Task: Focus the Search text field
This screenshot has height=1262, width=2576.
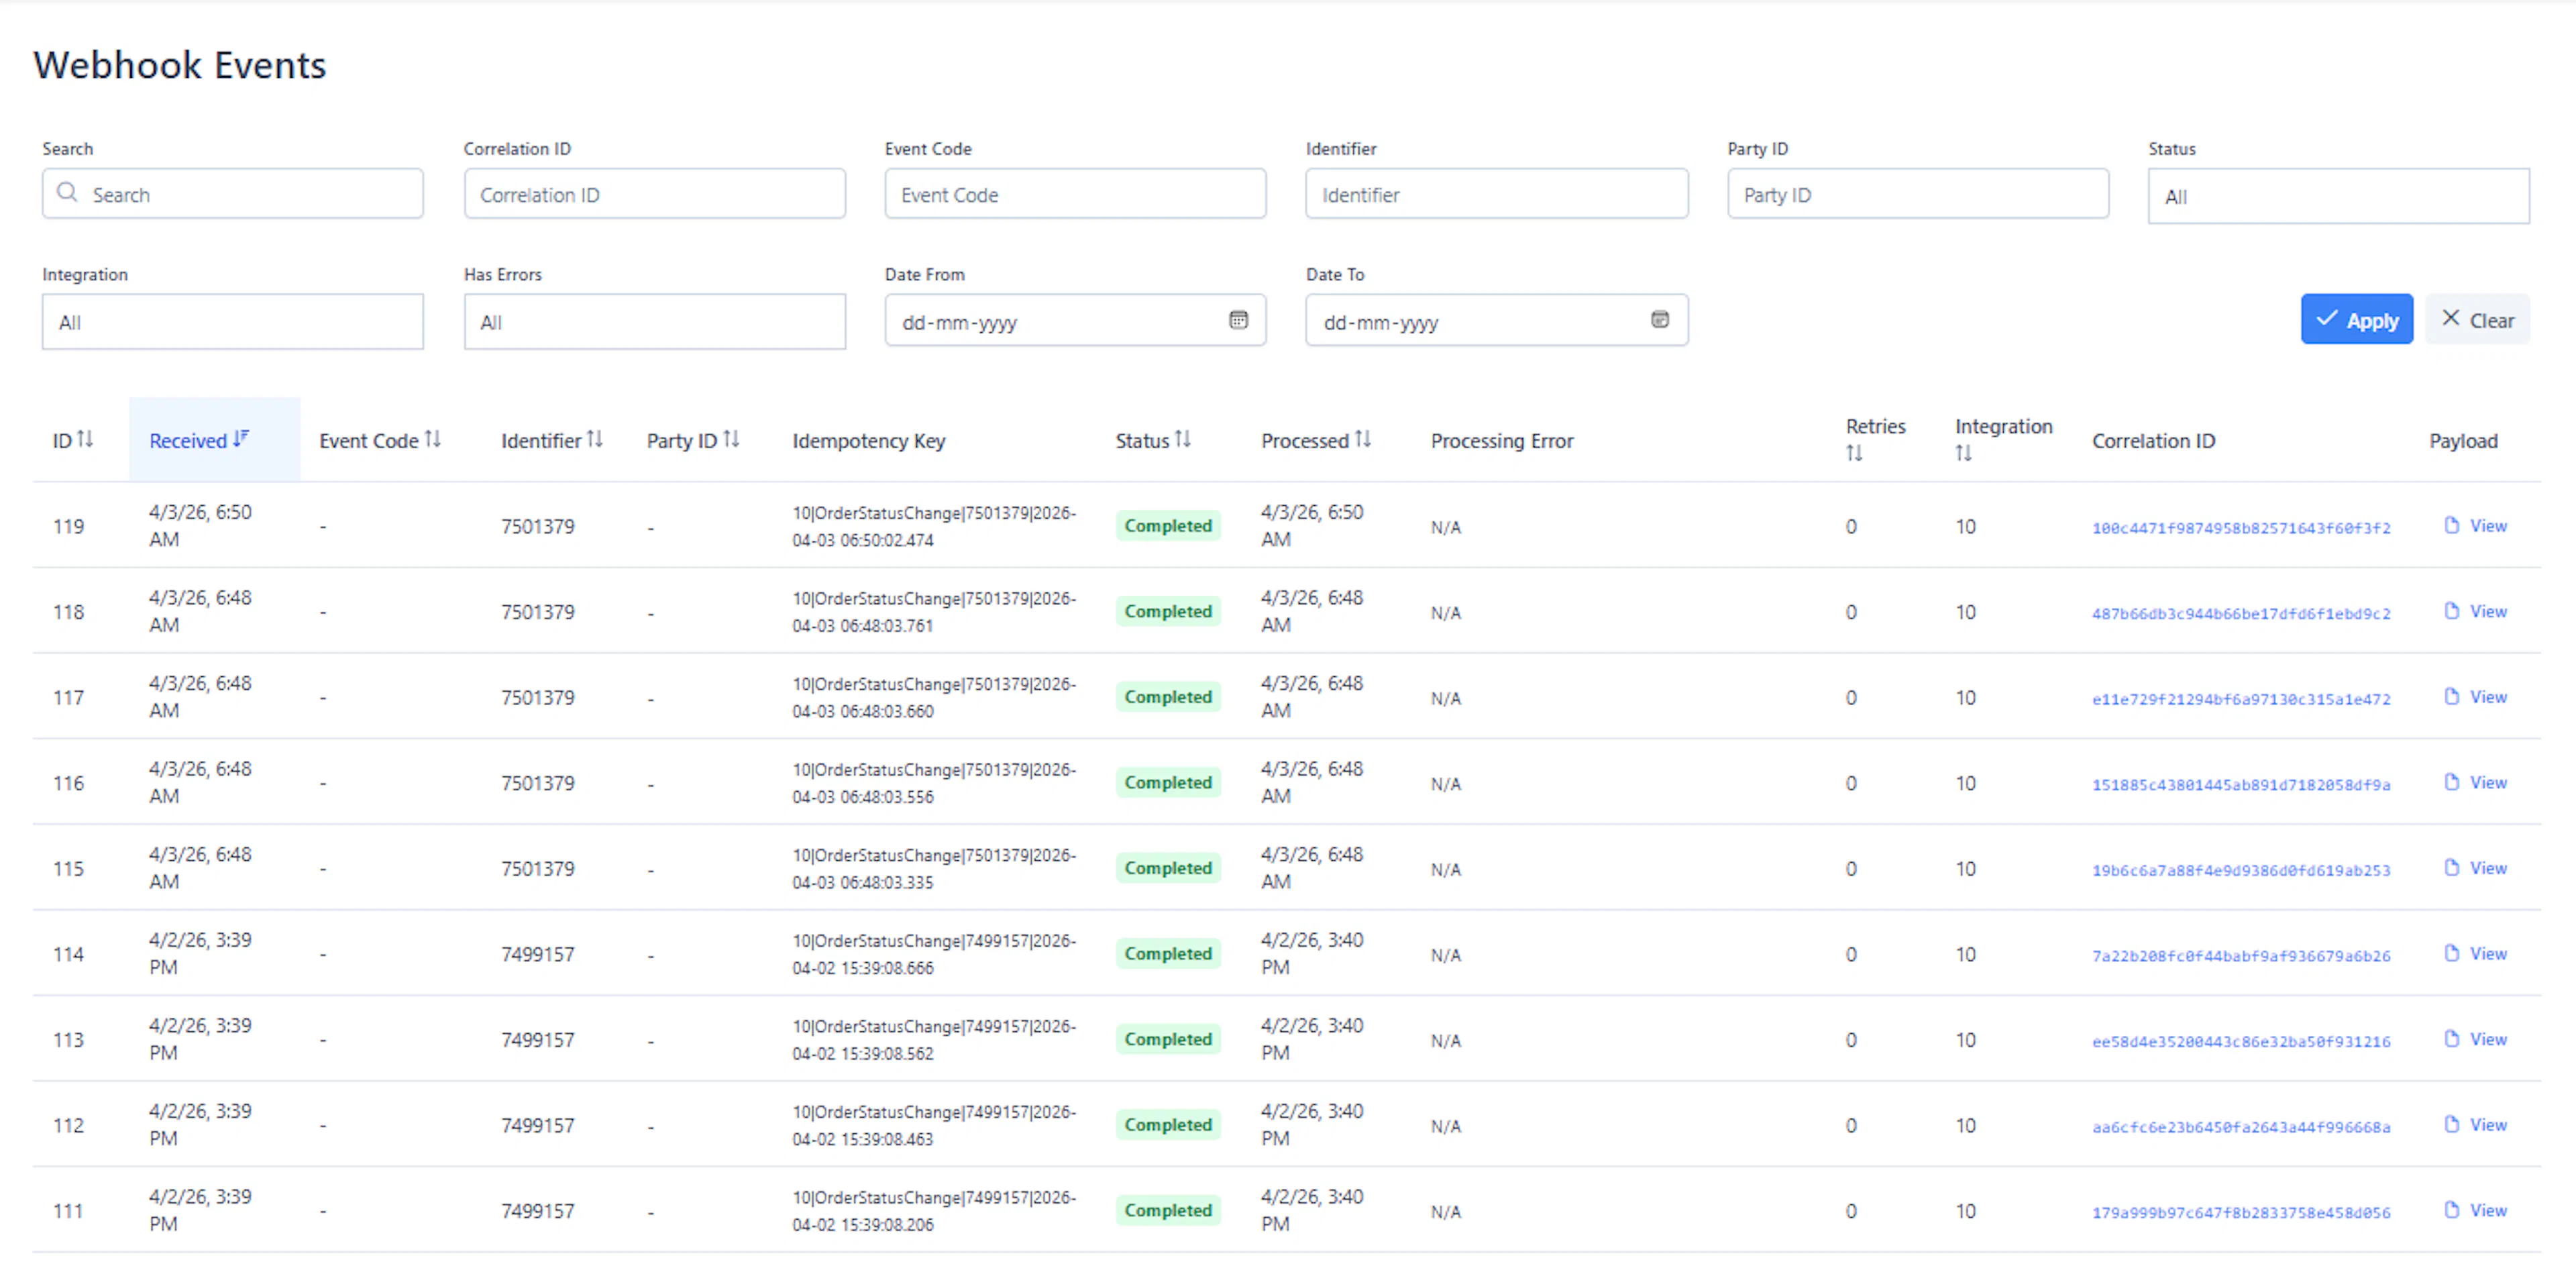Action: pyautogui.click(x=232, y=194)
